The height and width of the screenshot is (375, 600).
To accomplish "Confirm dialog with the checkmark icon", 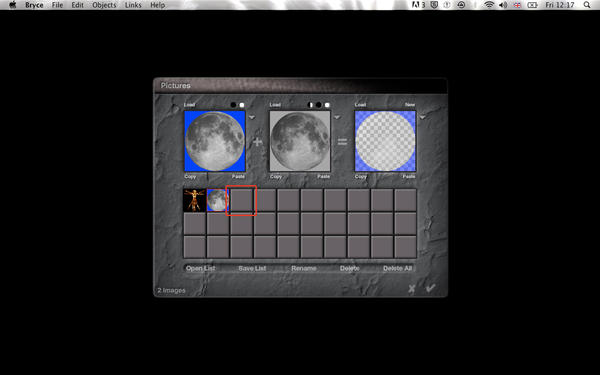I will pyautogui.click(x=430, y=288).
